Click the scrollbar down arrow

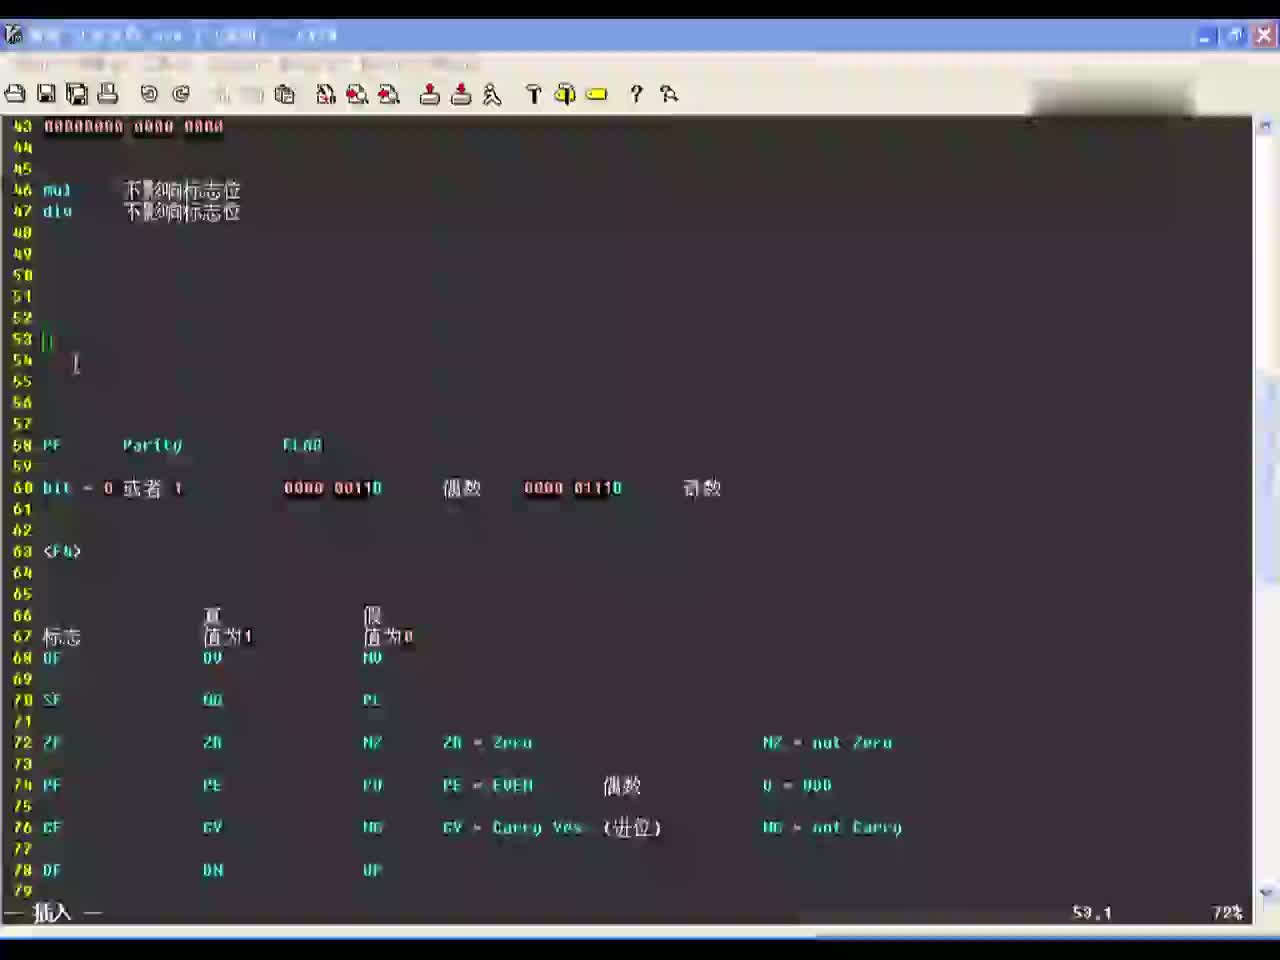[x=1266, y=892]
